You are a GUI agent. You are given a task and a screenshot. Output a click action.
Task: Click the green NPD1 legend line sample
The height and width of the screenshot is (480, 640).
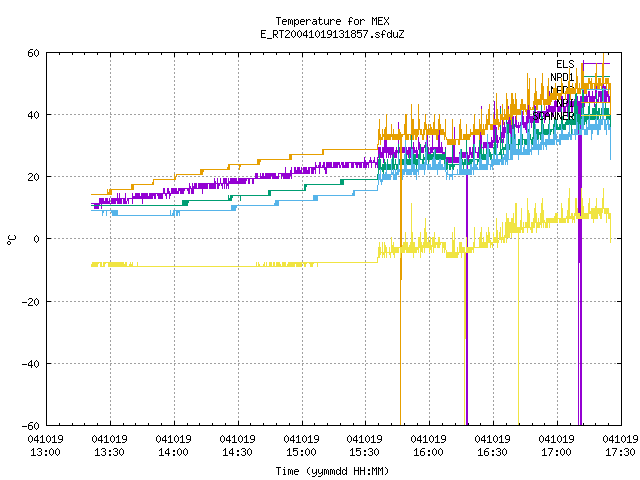pyautogui.click(x=596, y=77)
